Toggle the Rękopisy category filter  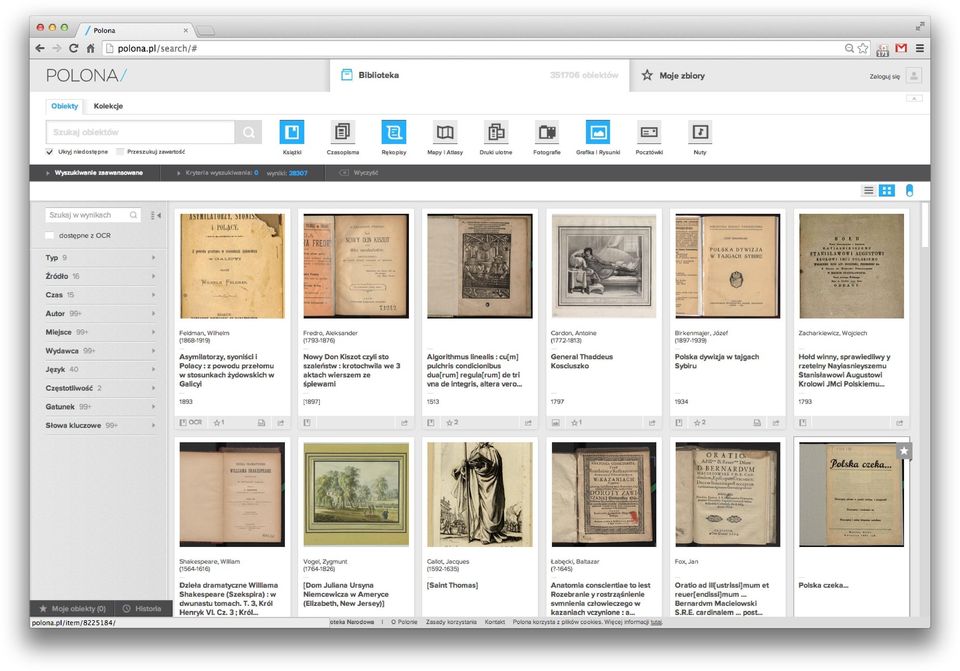coord(394,132)
